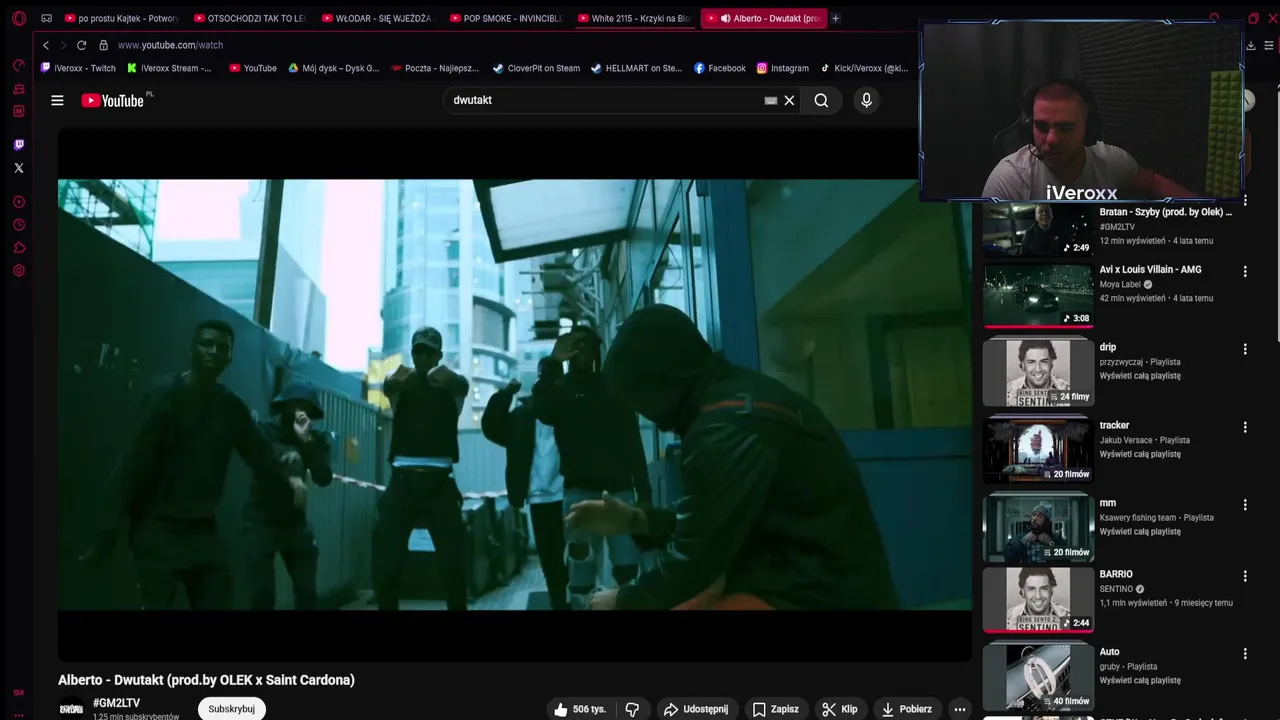View full mm playlist link
Viewport: 1280px width, 720px height.
pos(1140,532)
